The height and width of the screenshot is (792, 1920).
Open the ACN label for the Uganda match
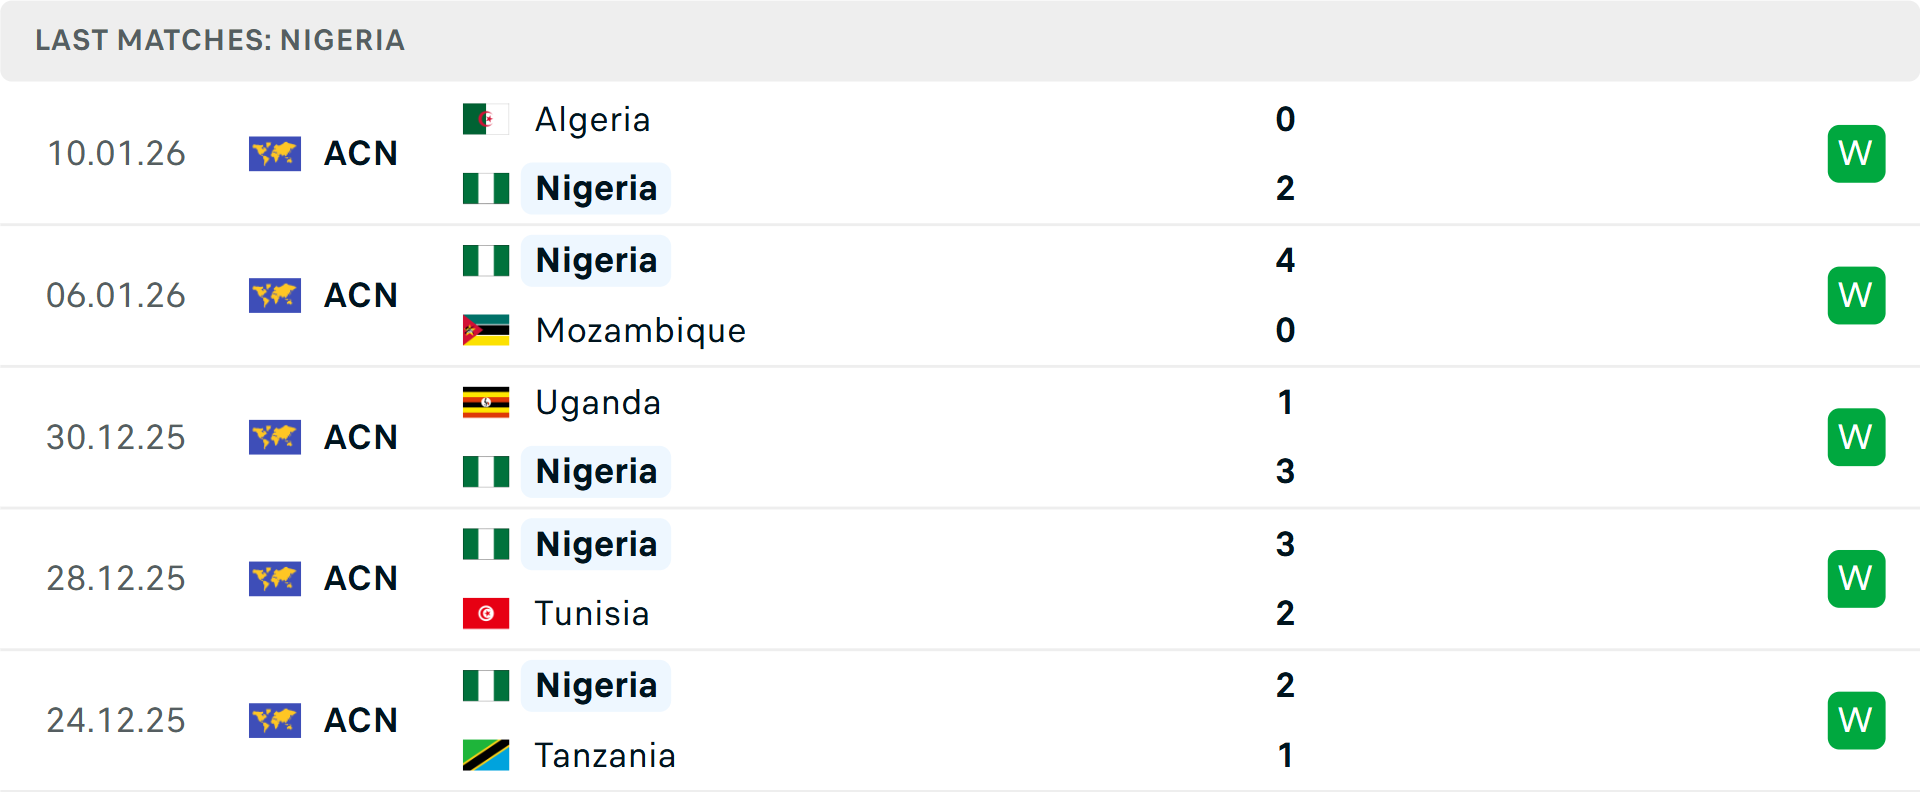coord(360,437)
